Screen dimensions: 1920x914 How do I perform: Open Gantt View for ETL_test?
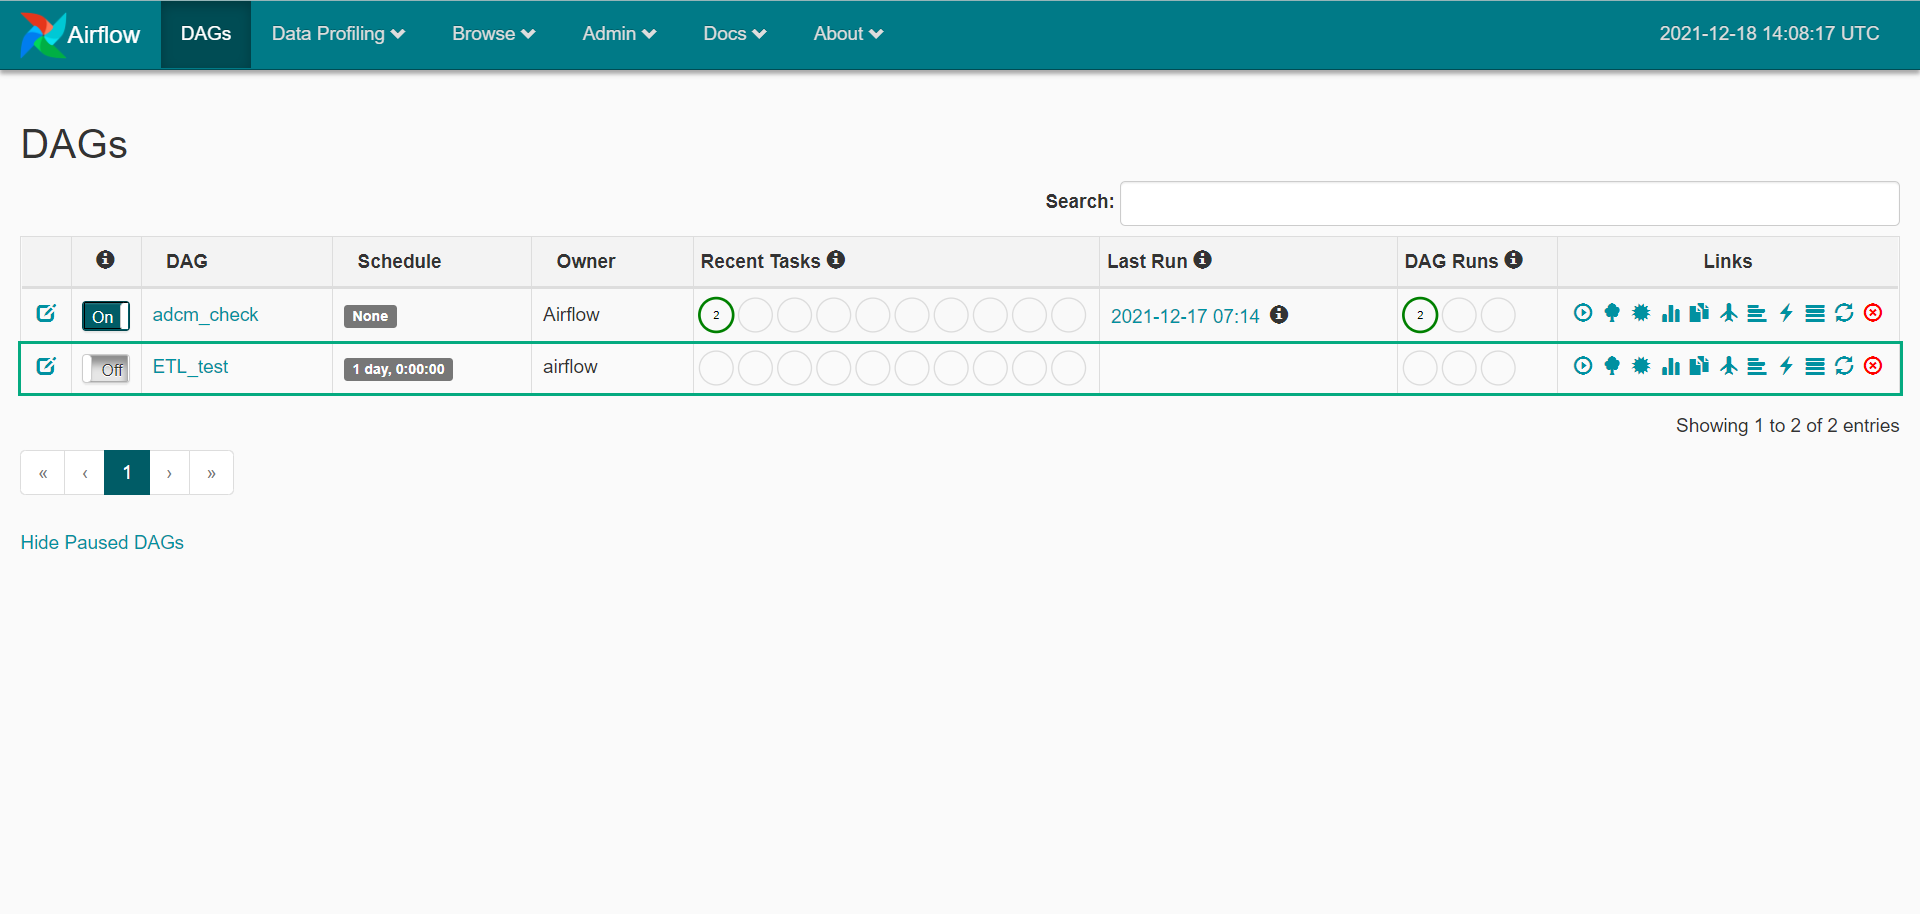tap(1757, 366)
